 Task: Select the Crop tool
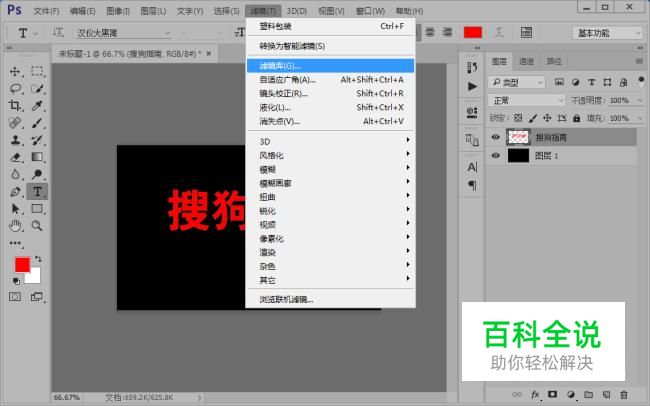(15, 105)
